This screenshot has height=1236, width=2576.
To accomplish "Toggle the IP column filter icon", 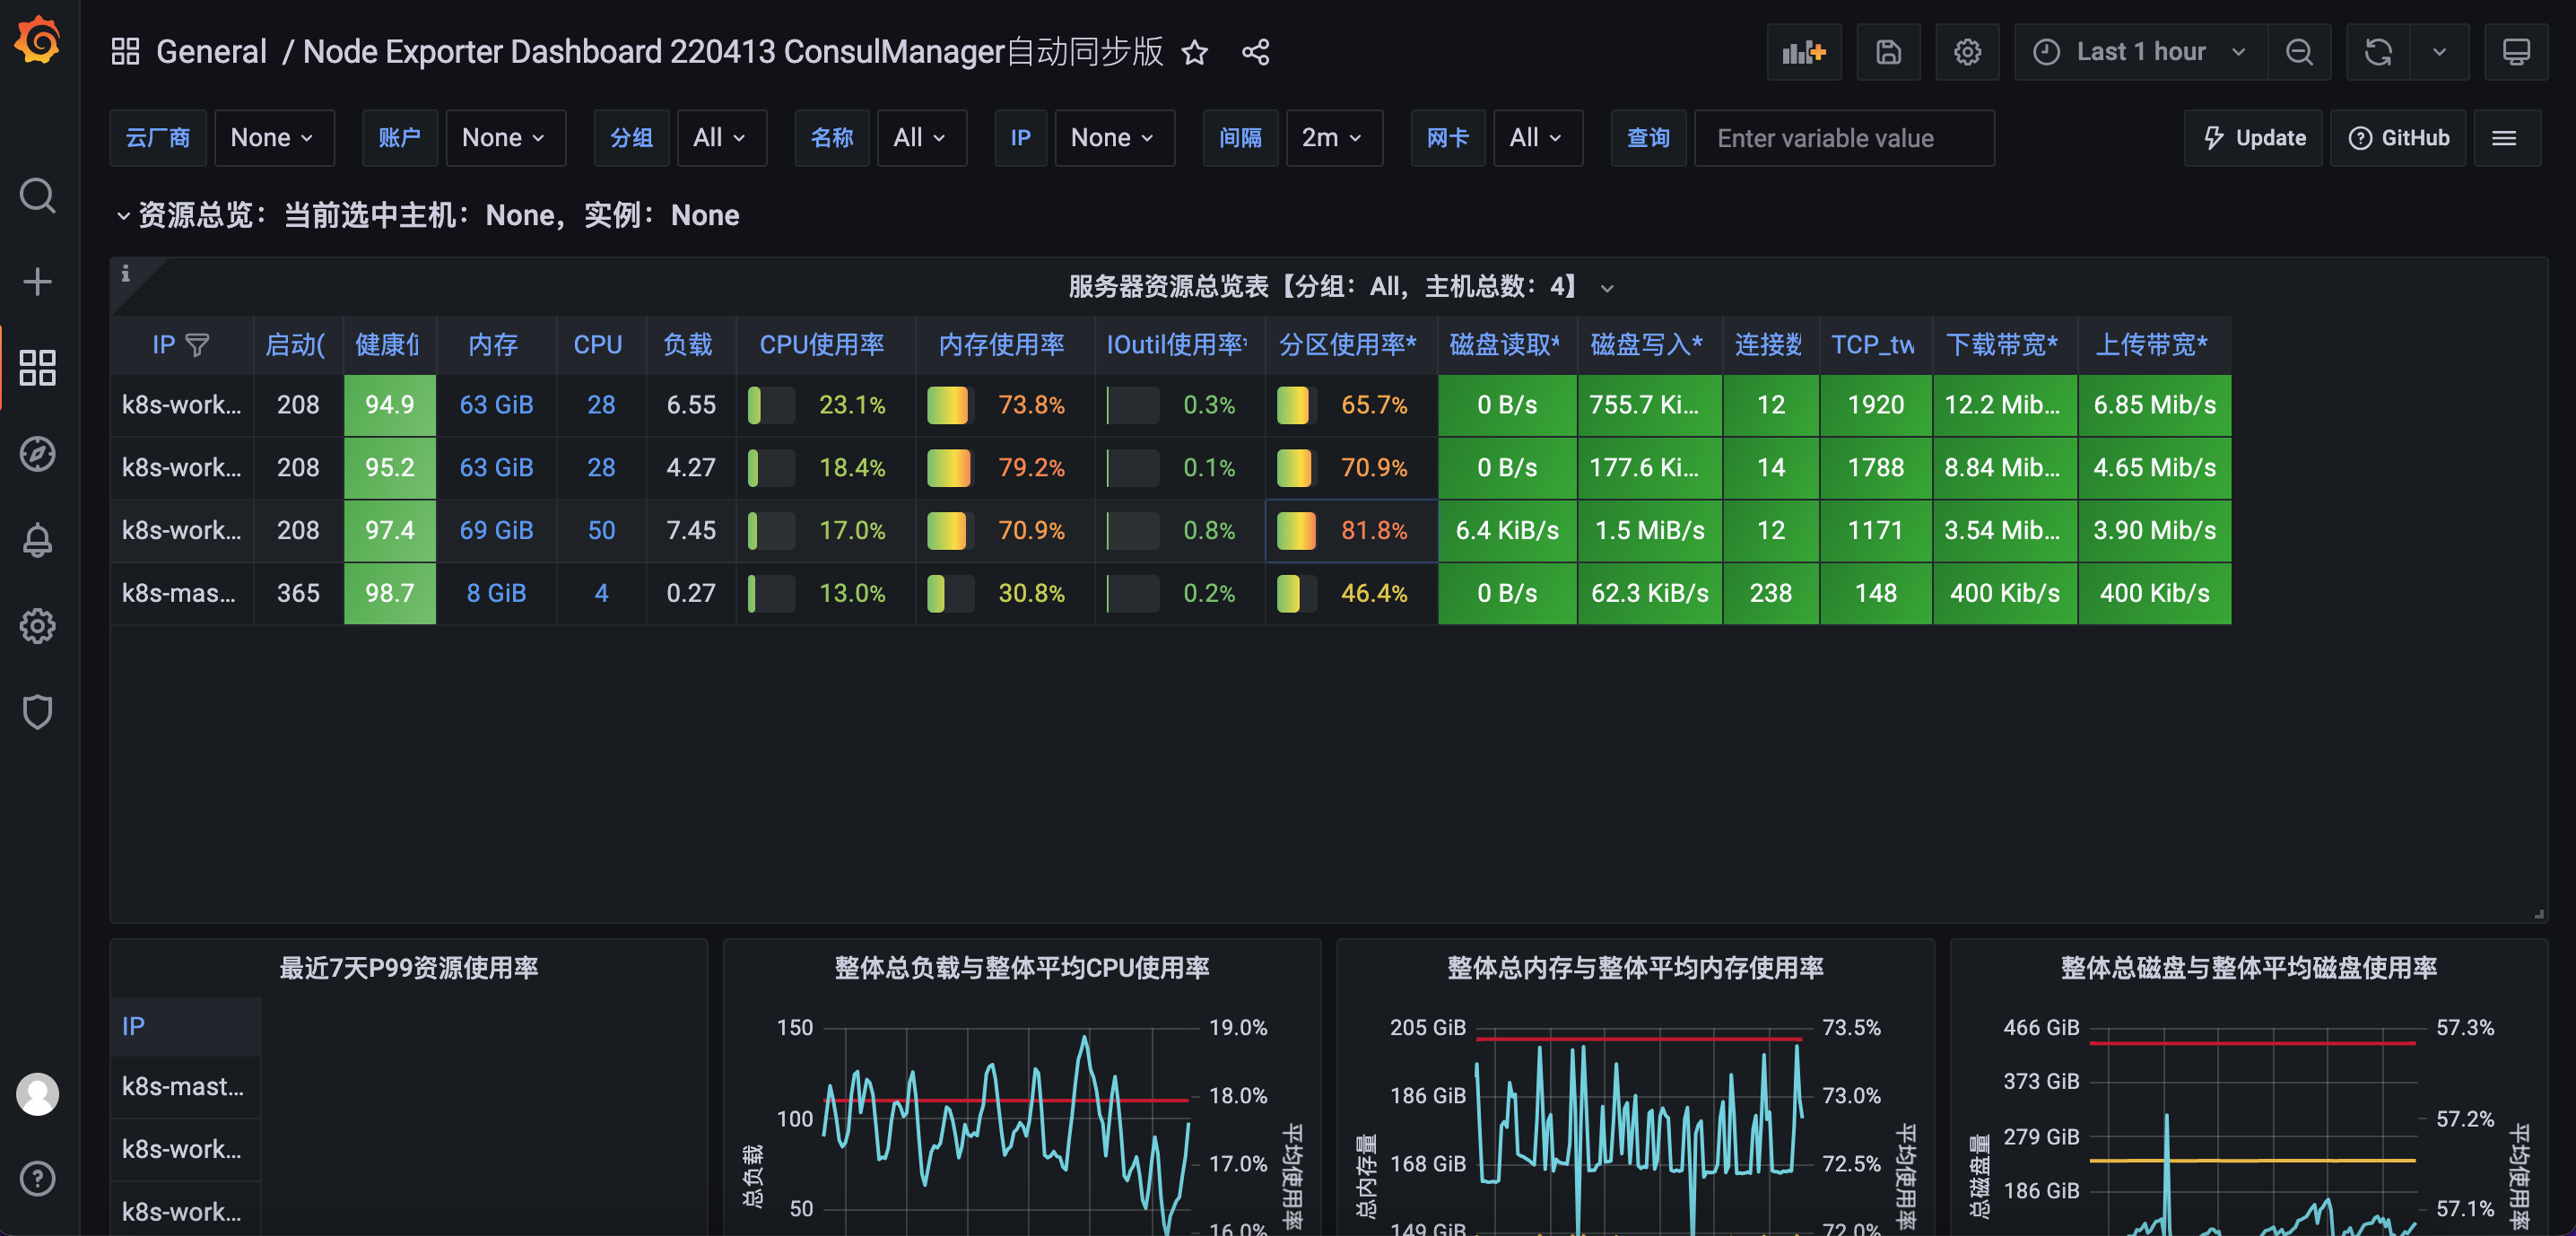I will (x=198, y=345).
